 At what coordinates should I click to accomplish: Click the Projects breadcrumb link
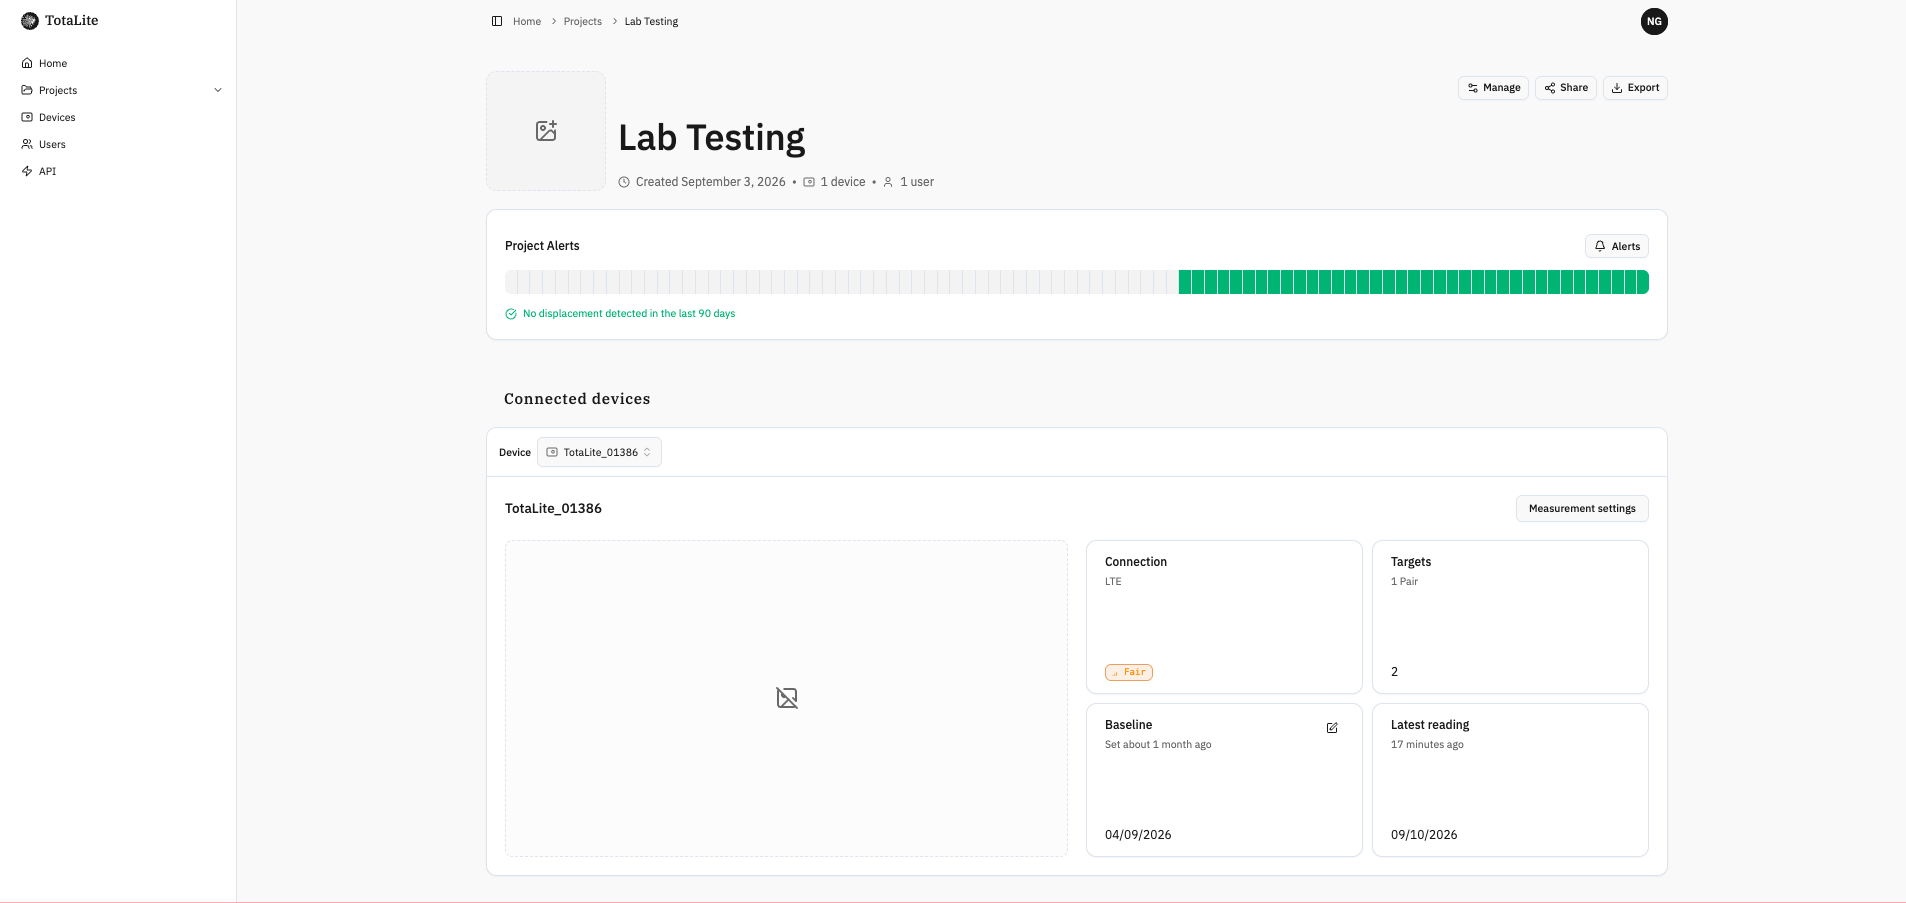pos(583,21)
